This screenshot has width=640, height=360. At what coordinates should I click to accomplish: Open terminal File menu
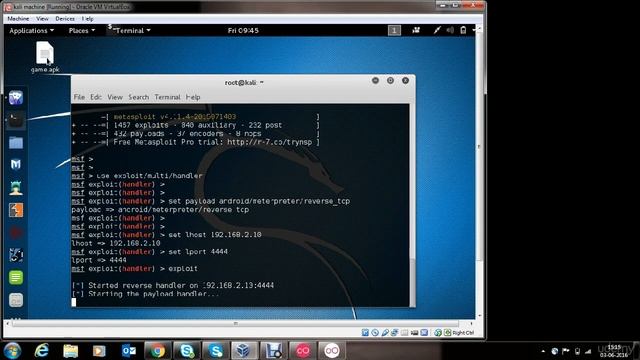pos(79,97)
